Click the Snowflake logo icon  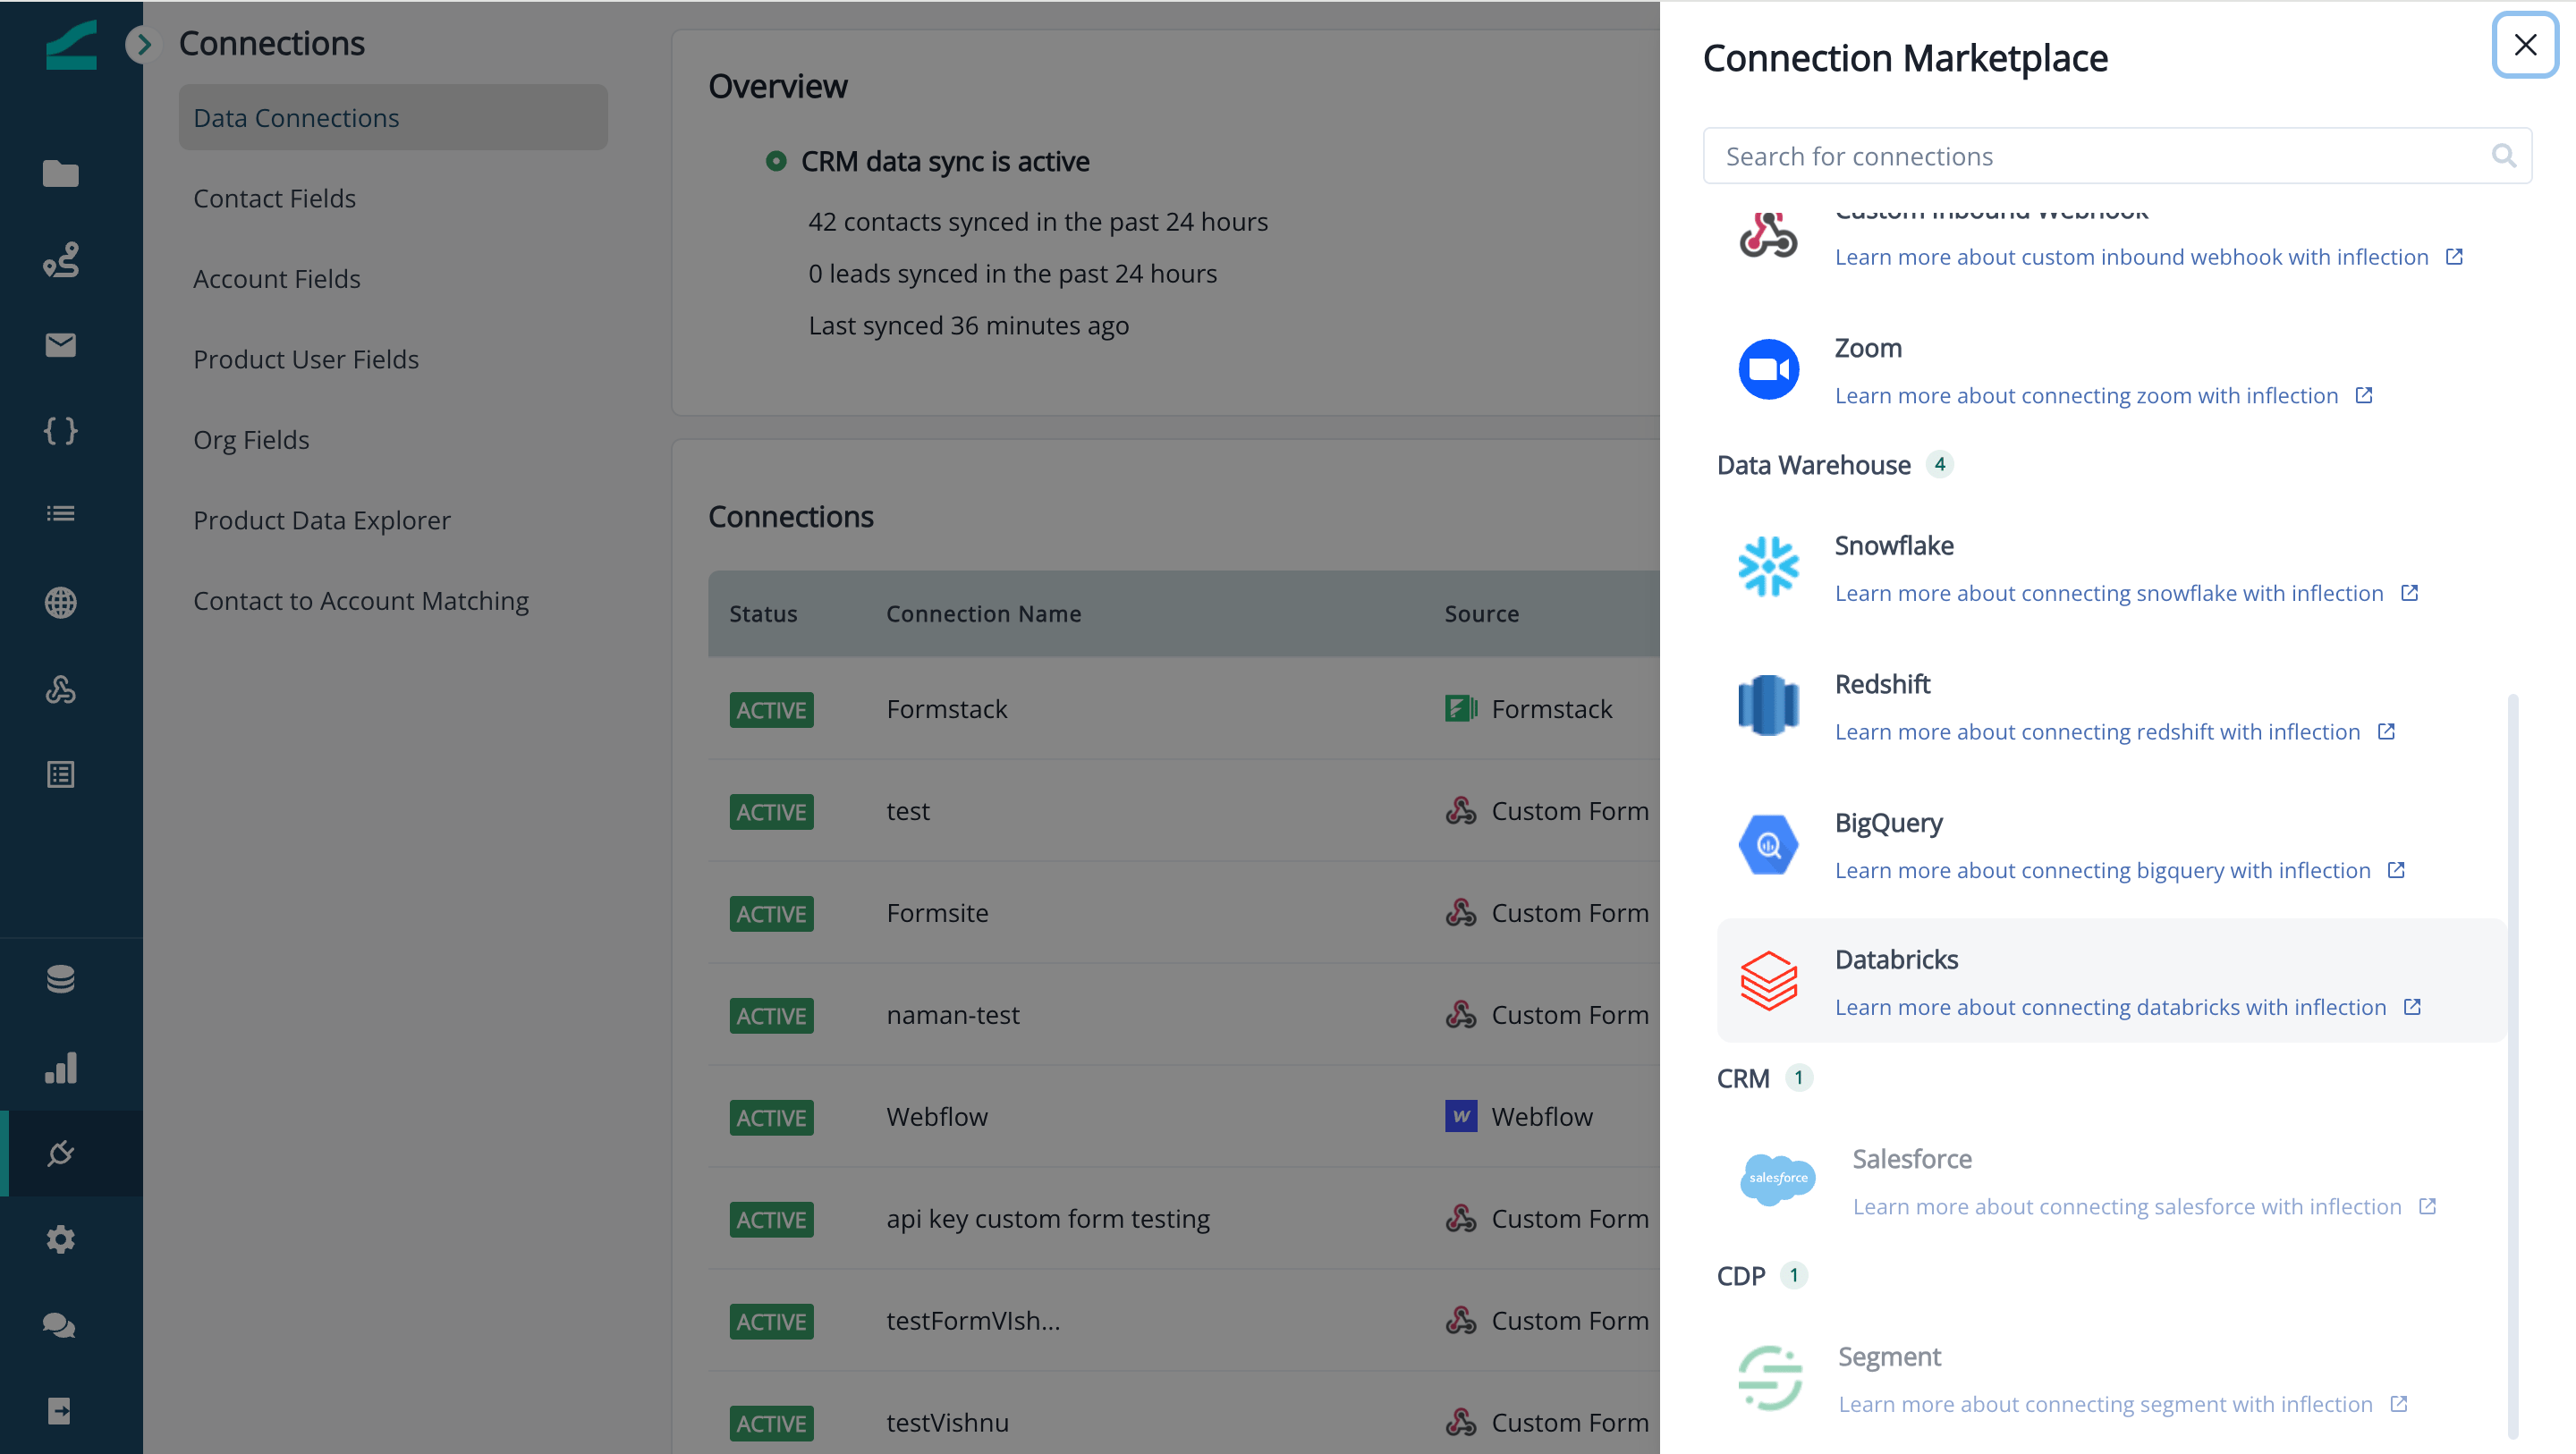pyautogui.click(x=1768, y=567)
